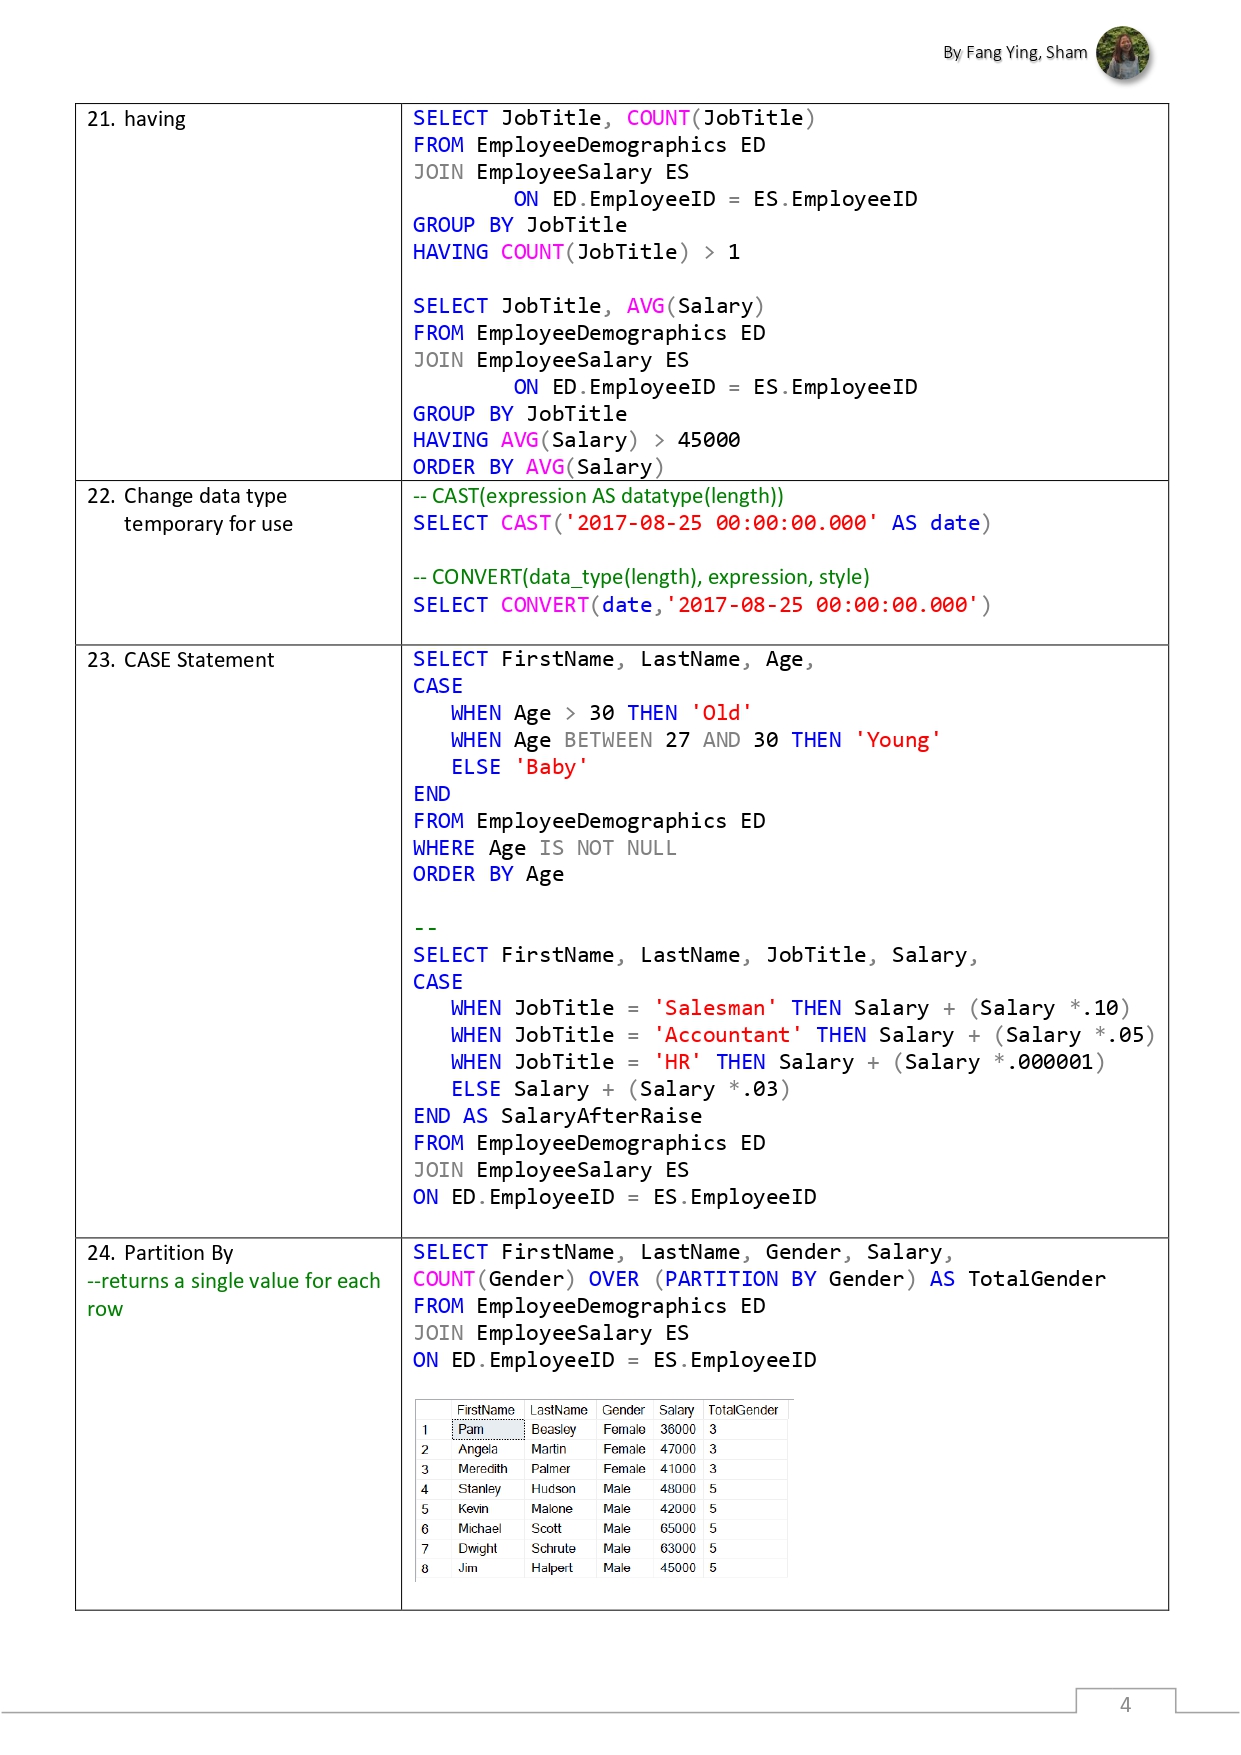Select the FirstName column header in results
The image size is (1241, 1755).
click(x=486, y=1410)
